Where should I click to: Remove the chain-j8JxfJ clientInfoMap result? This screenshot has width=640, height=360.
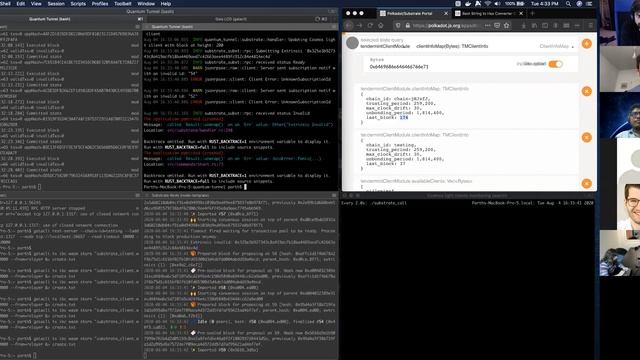(x=587, y=91)
